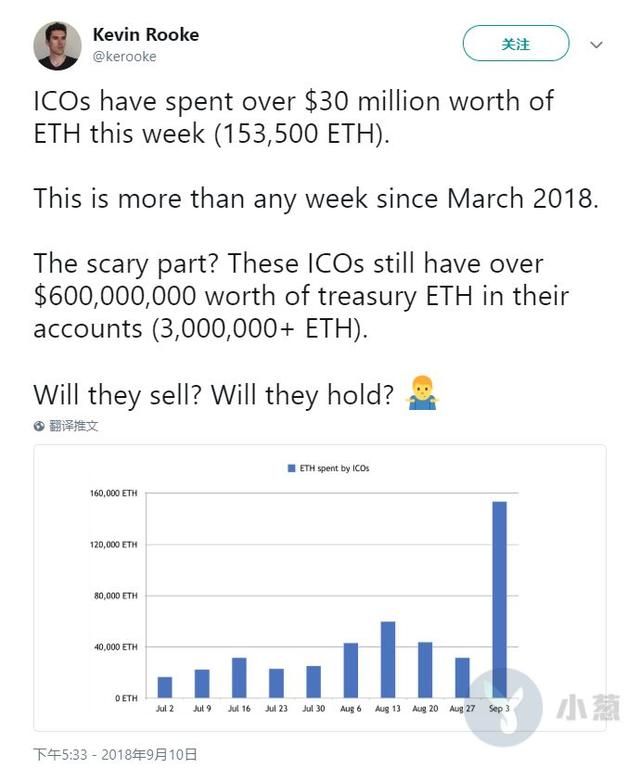640x768 pixels.
Task: Open the tweet timestamp 2018年9月10日
Action: coord(149,754)
